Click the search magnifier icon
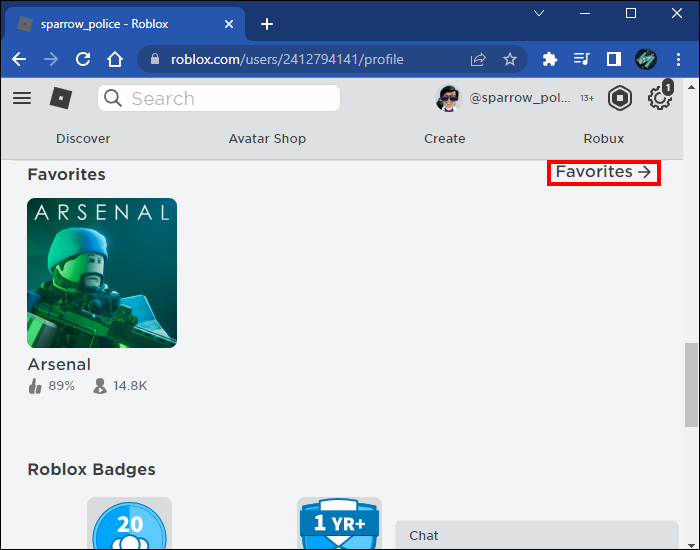 tap(112, 98)
